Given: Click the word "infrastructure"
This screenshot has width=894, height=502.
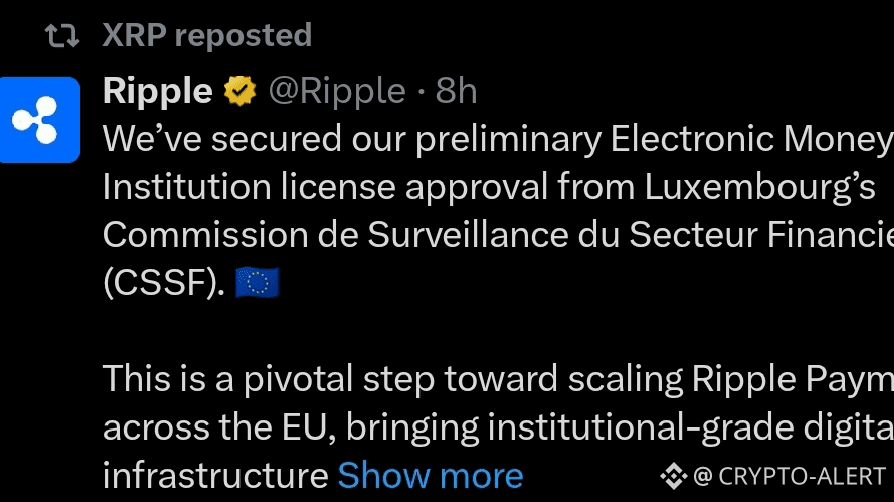Looking at the screenshot, I should point(216,476).
